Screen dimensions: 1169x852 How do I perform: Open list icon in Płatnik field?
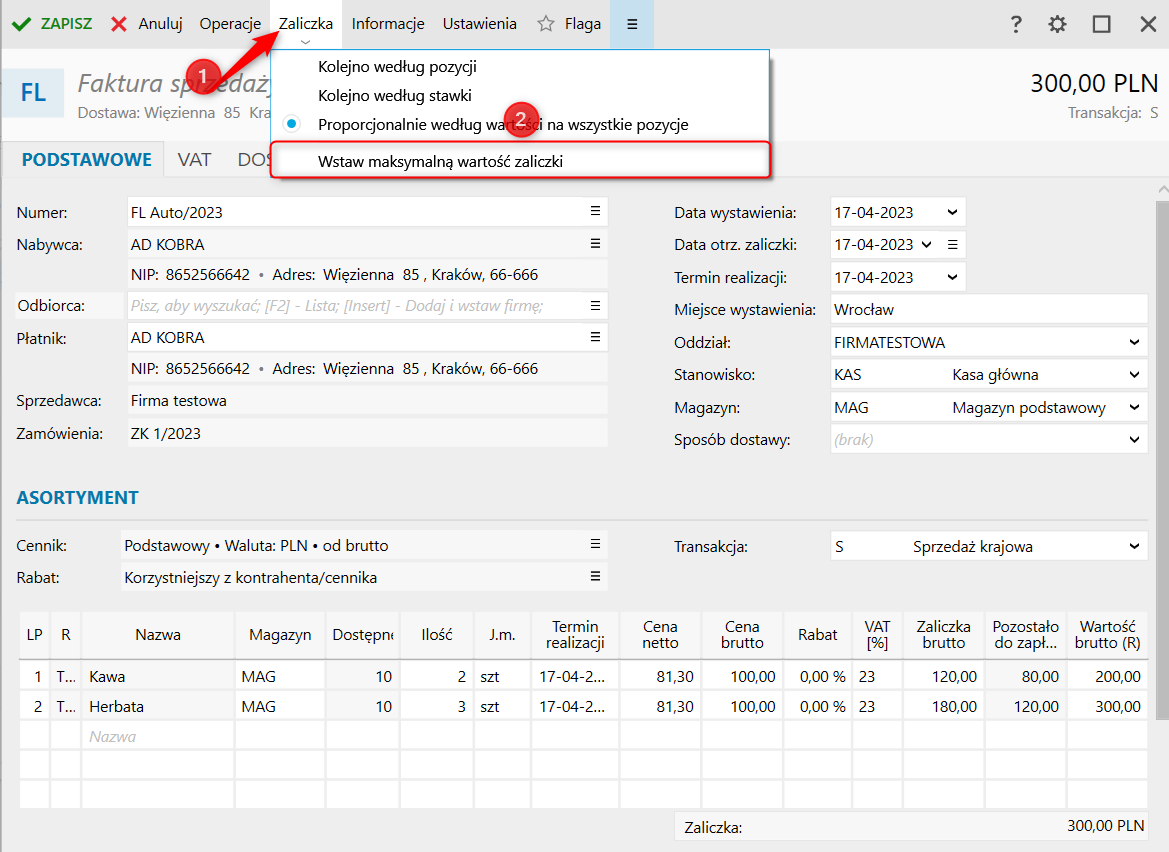point(595,337)
